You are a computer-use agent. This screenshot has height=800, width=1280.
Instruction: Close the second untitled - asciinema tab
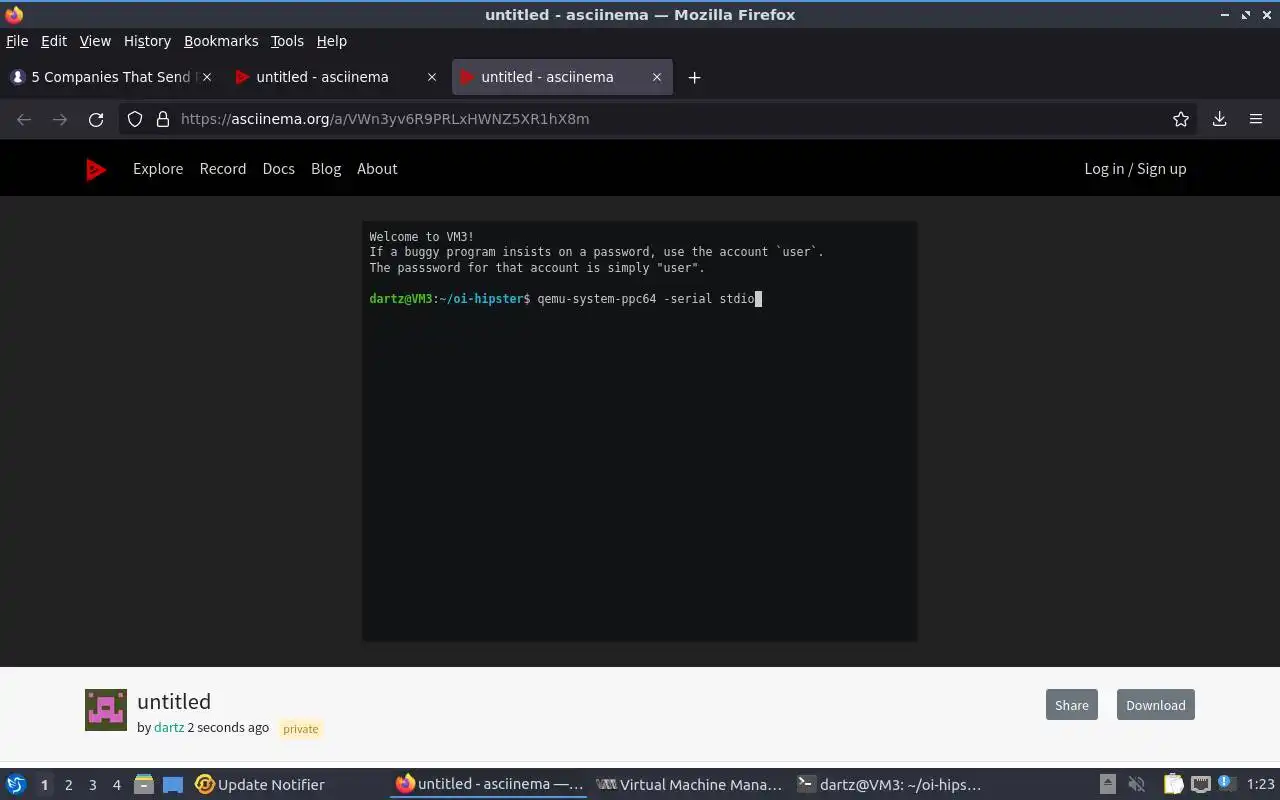point(432,77)
